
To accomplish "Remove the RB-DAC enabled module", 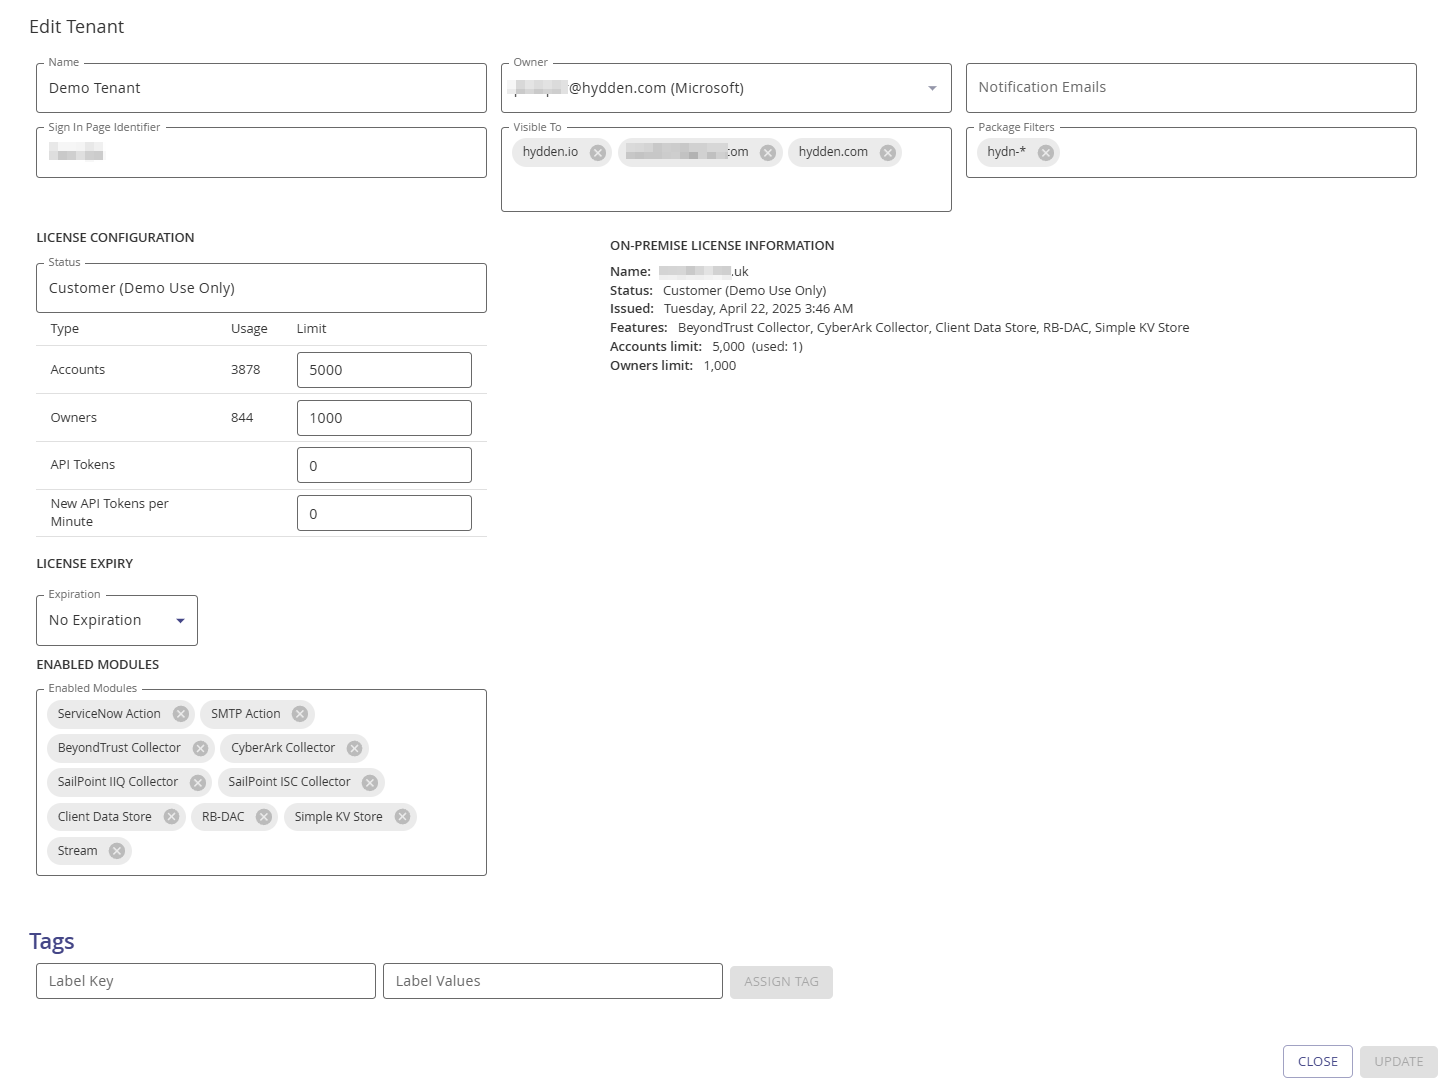I will 263,816.
